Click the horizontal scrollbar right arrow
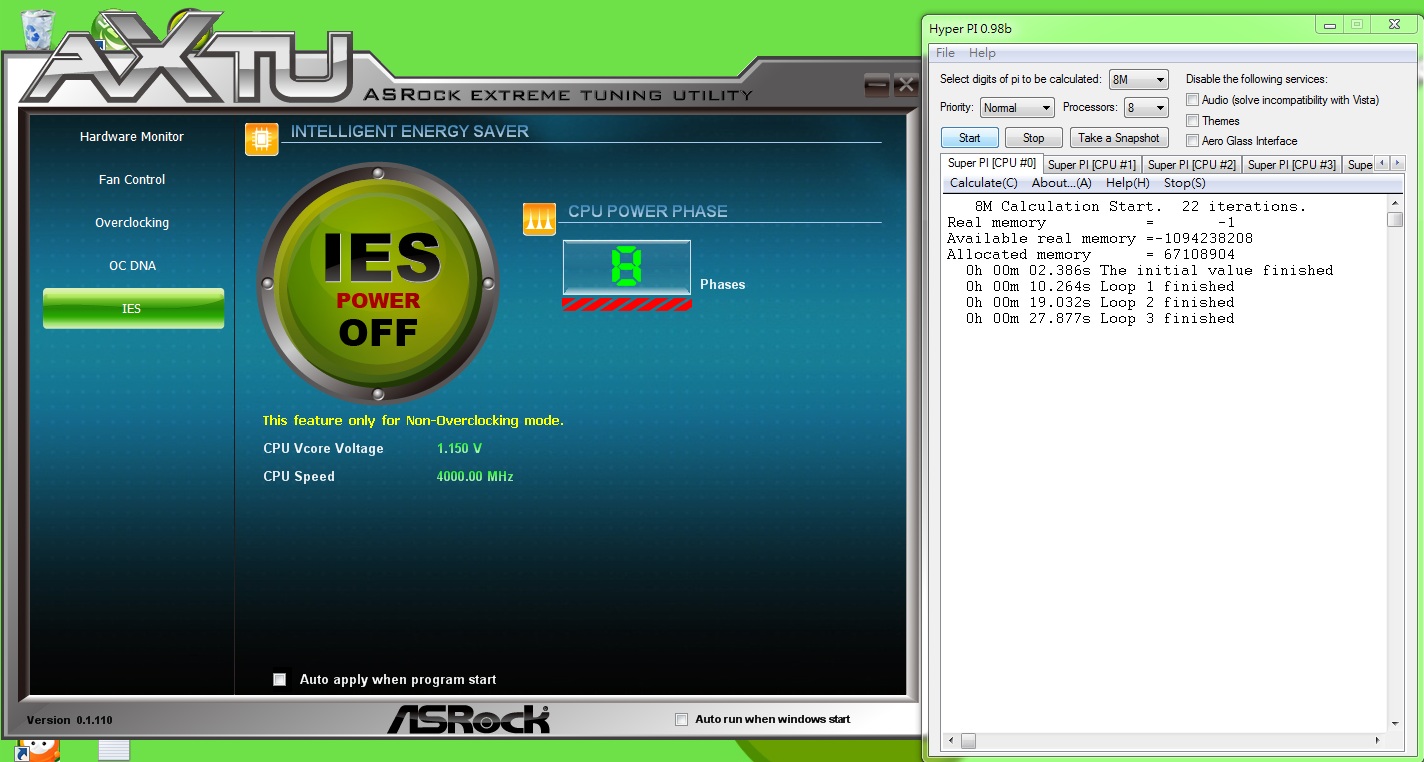 (1378, 742)
